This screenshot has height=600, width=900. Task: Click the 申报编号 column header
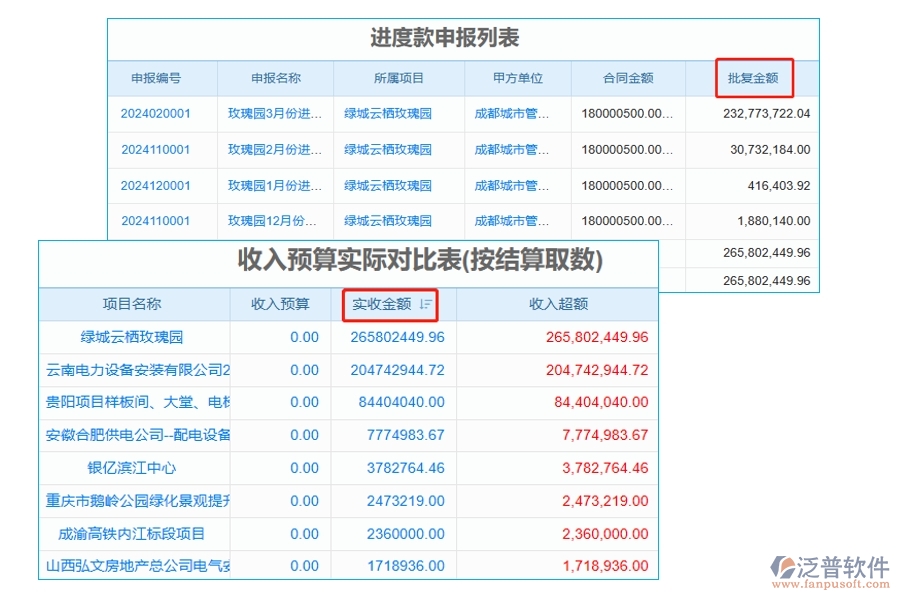[156, 78]
